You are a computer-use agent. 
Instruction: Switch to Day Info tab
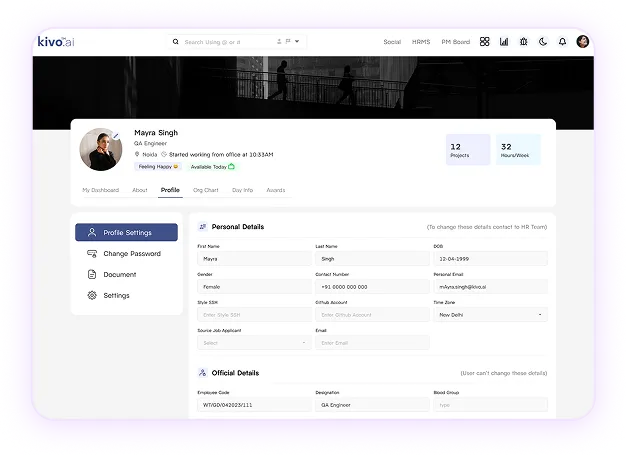[x=242, y=190]
